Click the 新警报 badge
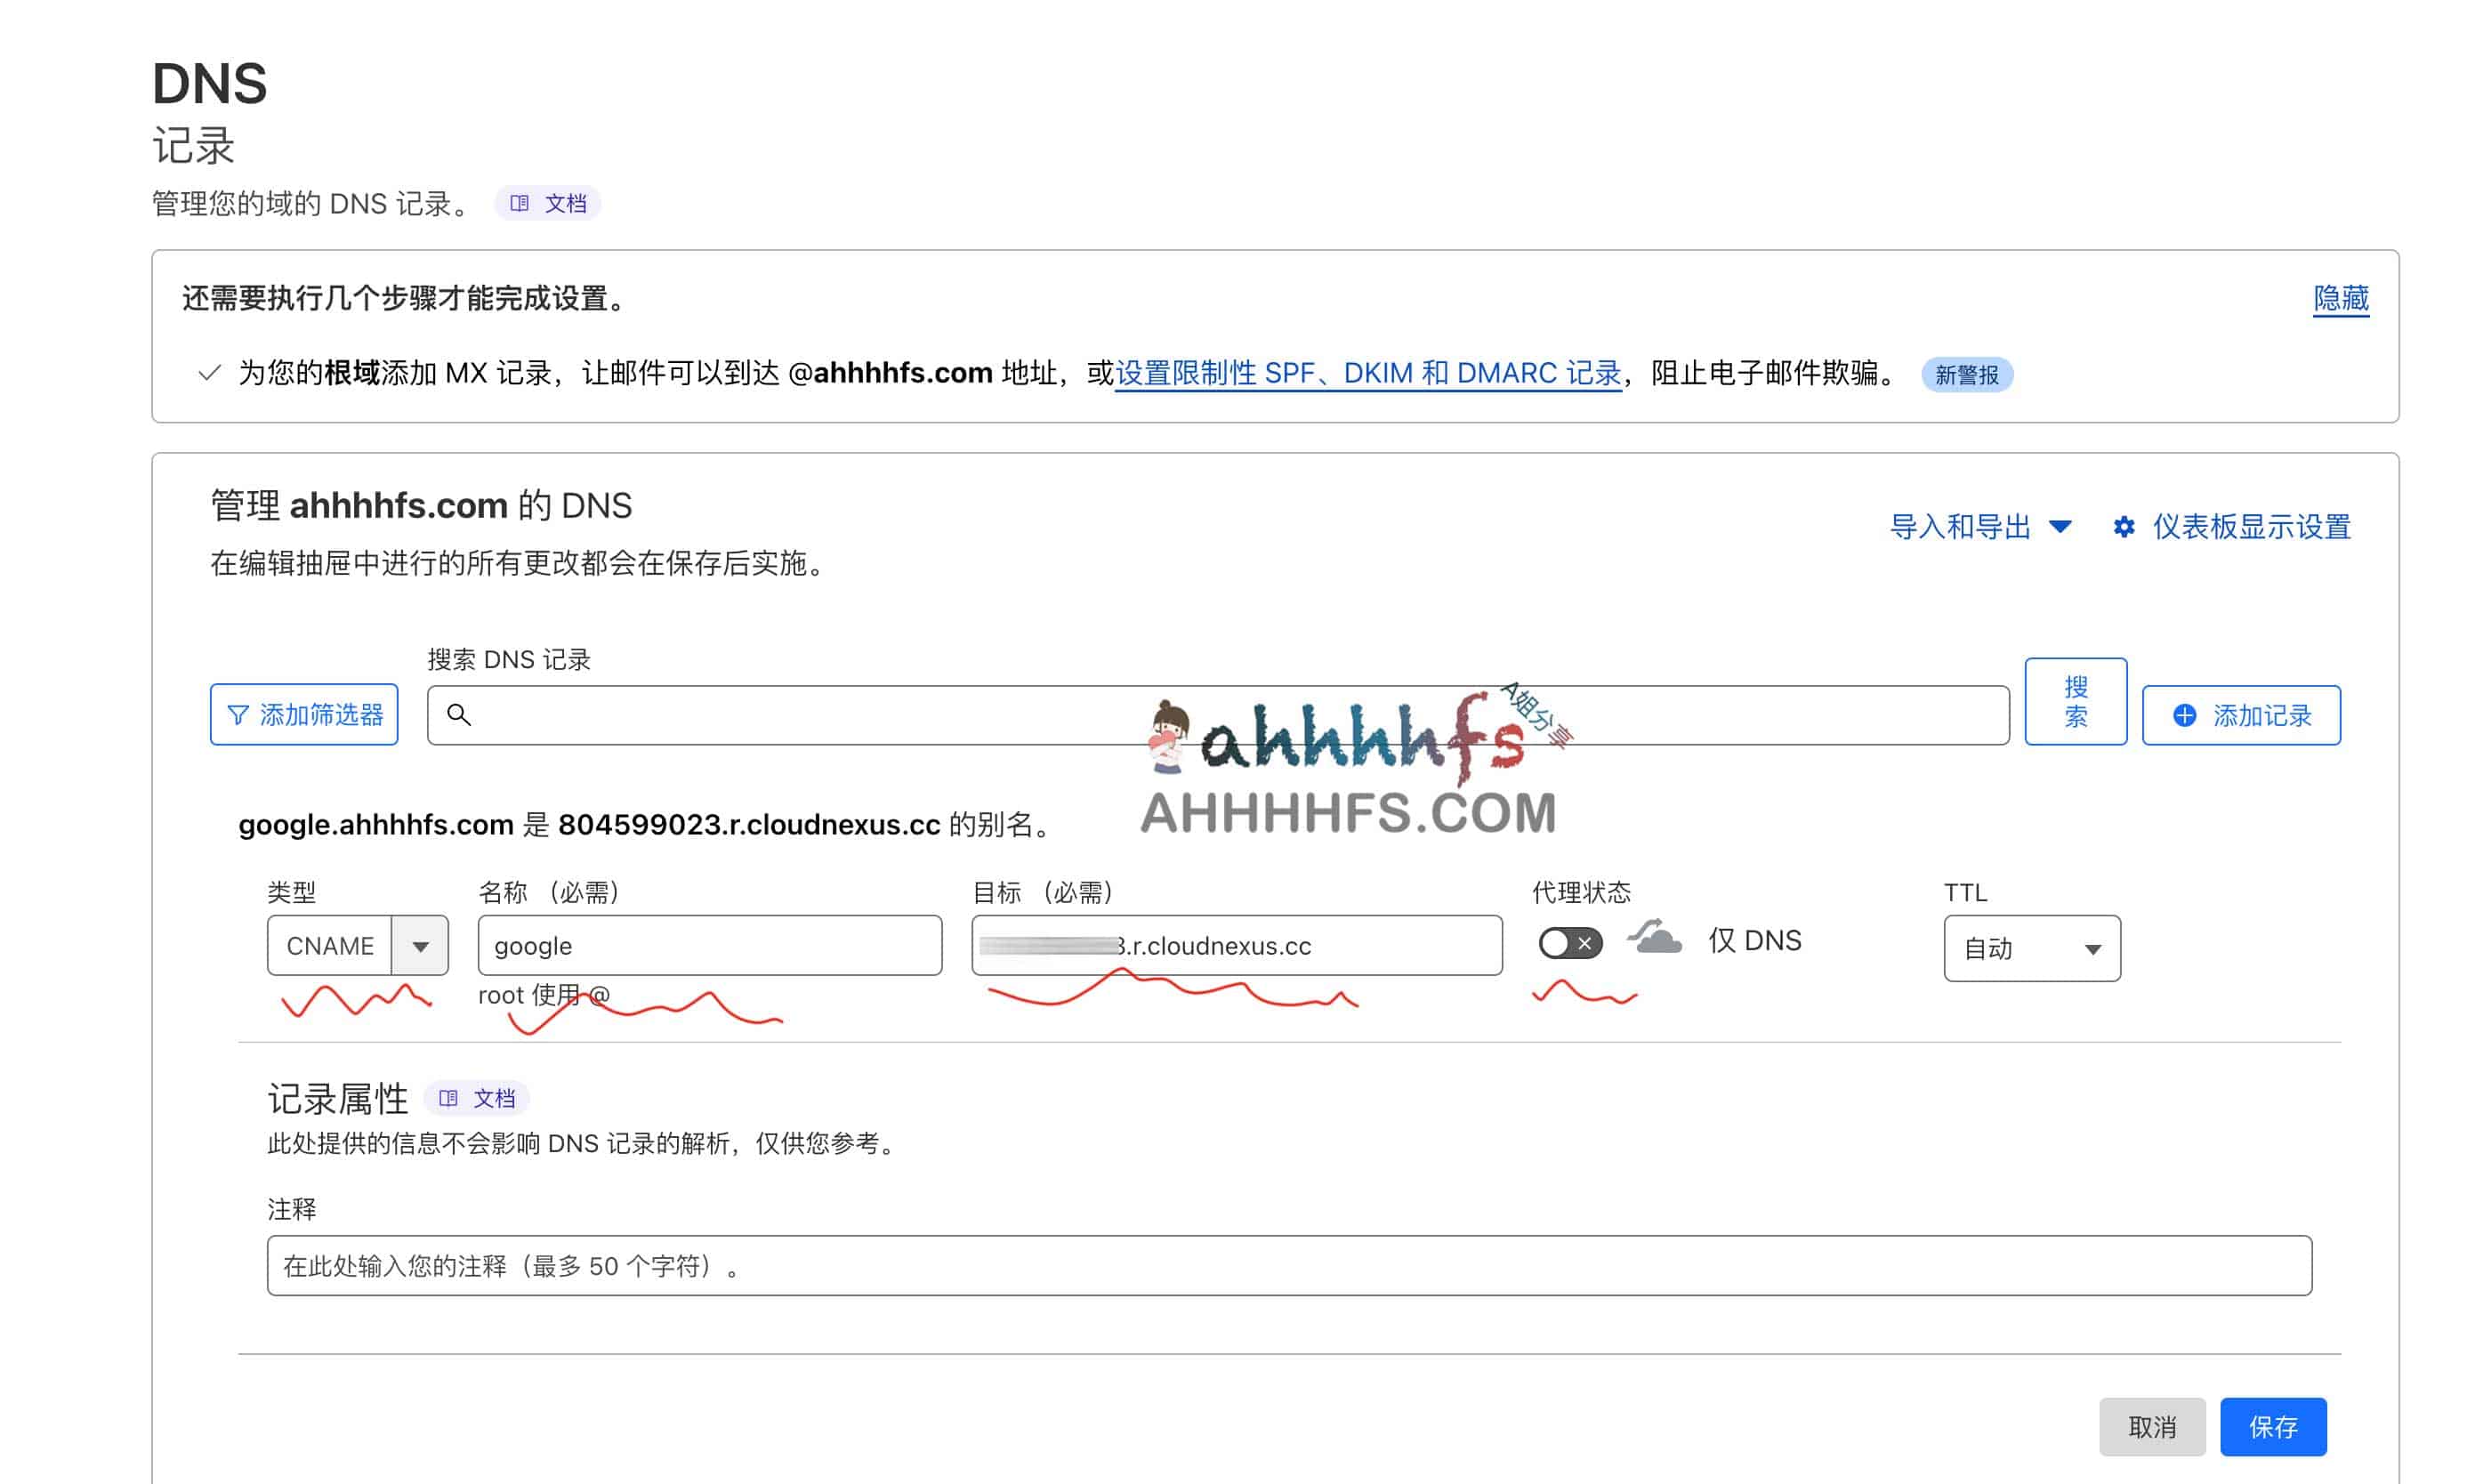 (1965, 374)
